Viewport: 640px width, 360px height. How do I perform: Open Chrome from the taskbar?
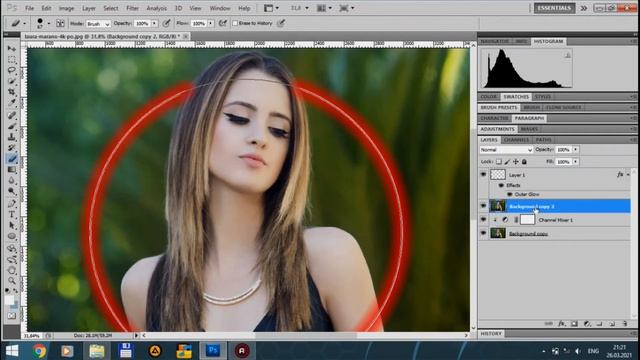[x=39, y=351]
